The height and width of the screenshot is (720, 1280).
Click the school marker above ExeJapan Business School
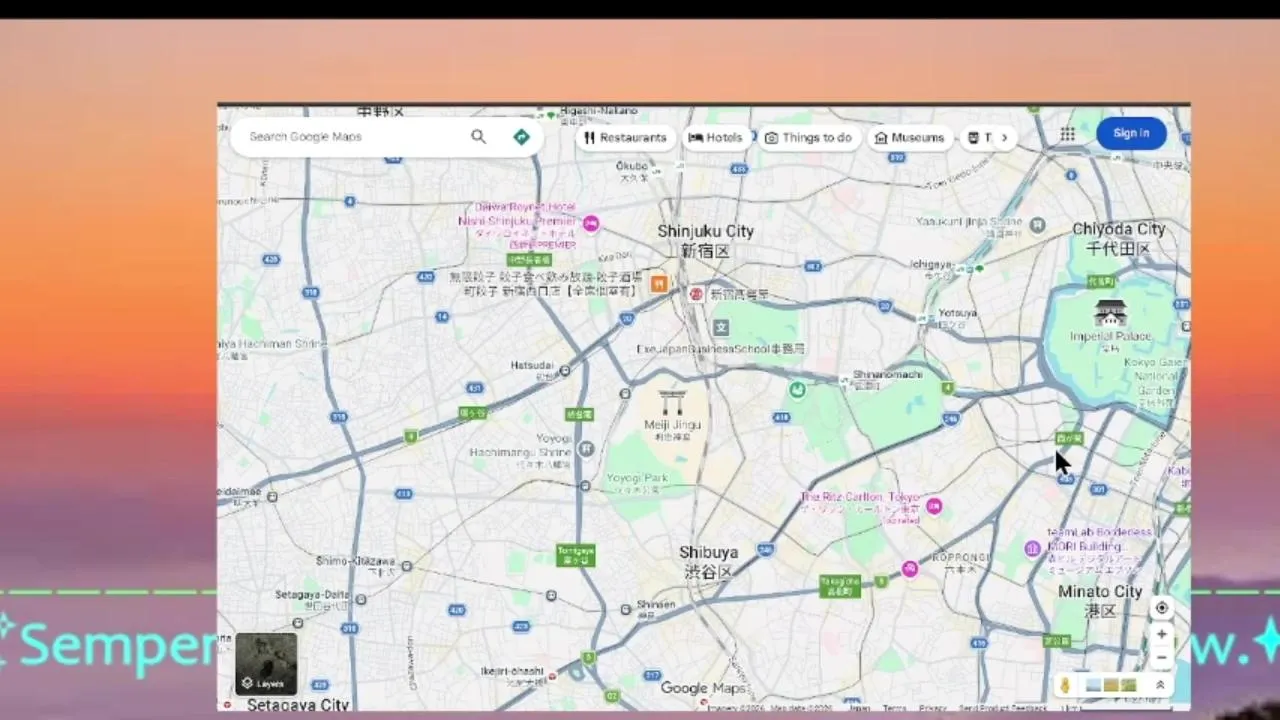click(721, 327)
